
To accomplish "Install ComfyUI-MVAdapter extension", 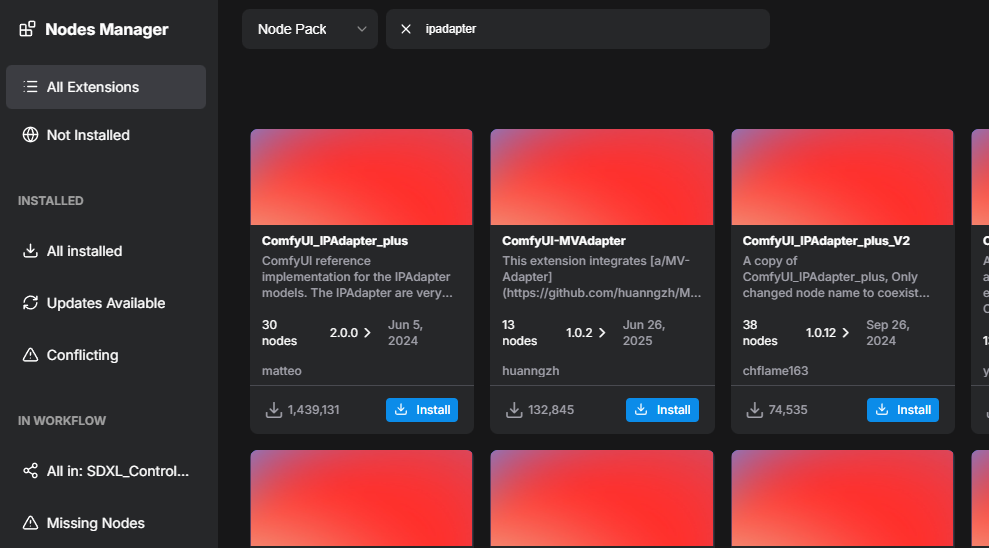I will point(662,410).
